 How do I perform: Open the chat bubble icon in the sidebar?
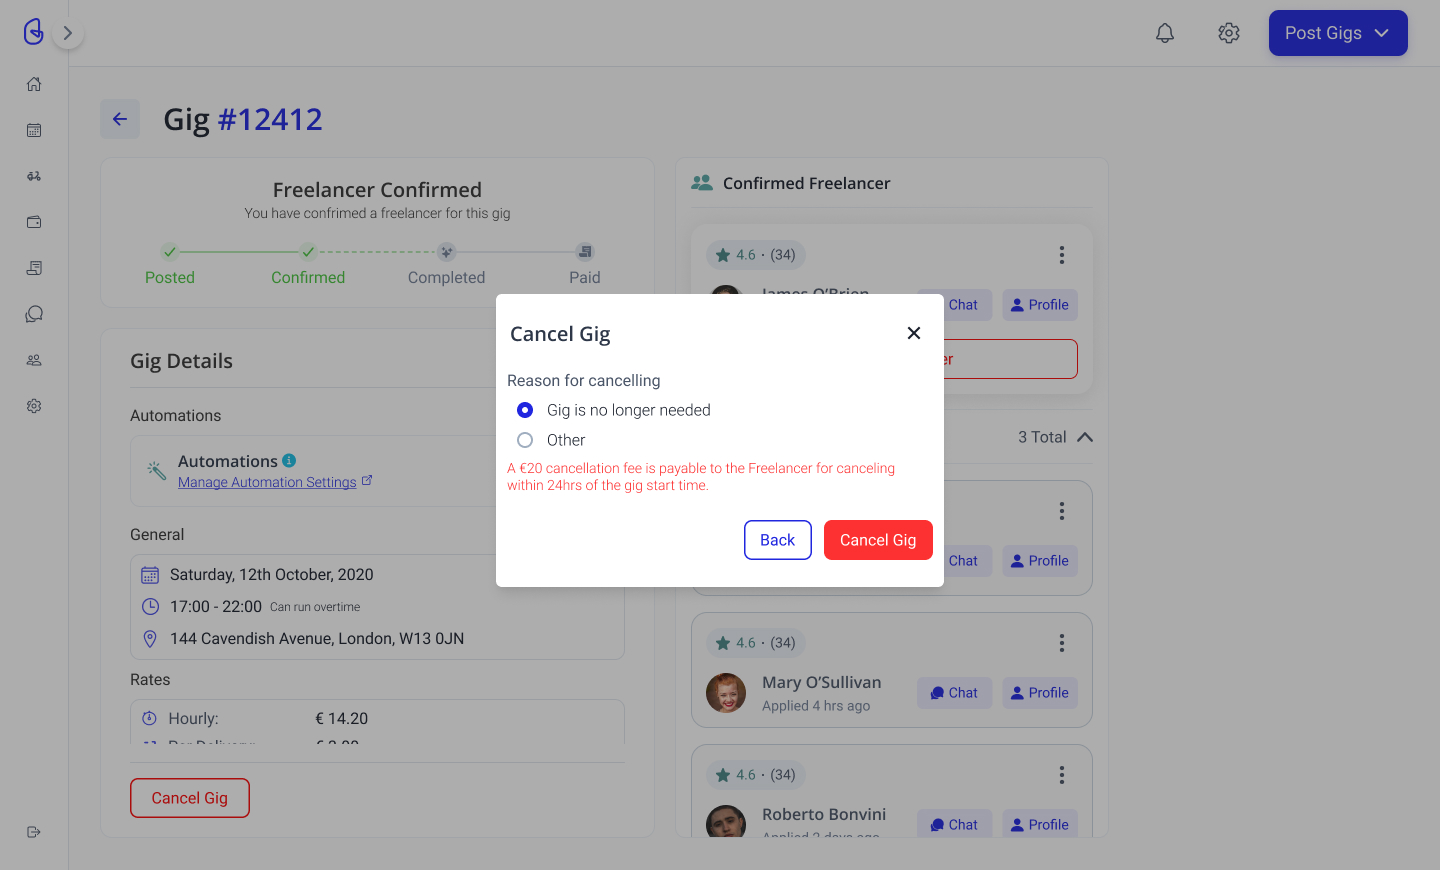coord(34,314)
